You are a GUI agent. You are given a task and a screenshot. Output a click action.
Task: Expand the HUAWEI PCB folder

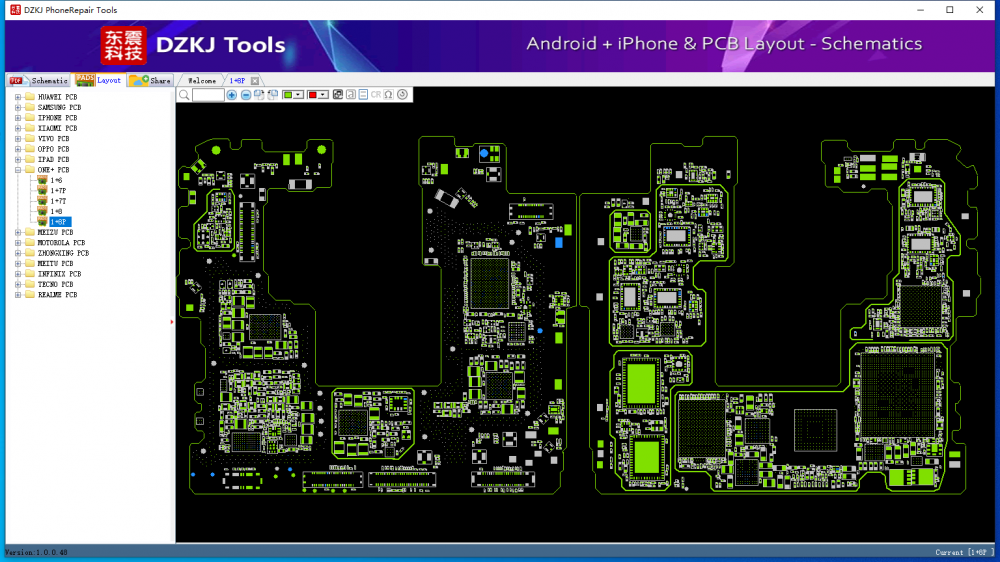[17, 97]
